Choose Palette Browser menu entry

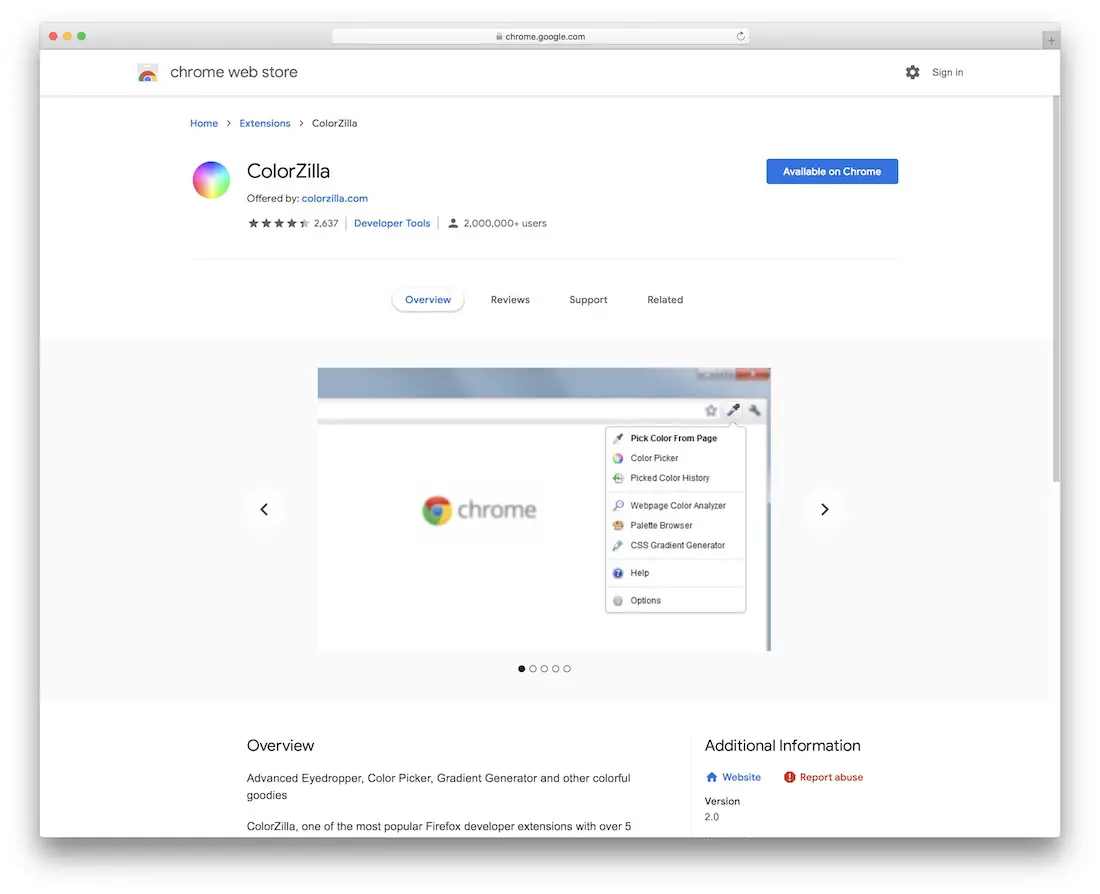click(675, 526)
